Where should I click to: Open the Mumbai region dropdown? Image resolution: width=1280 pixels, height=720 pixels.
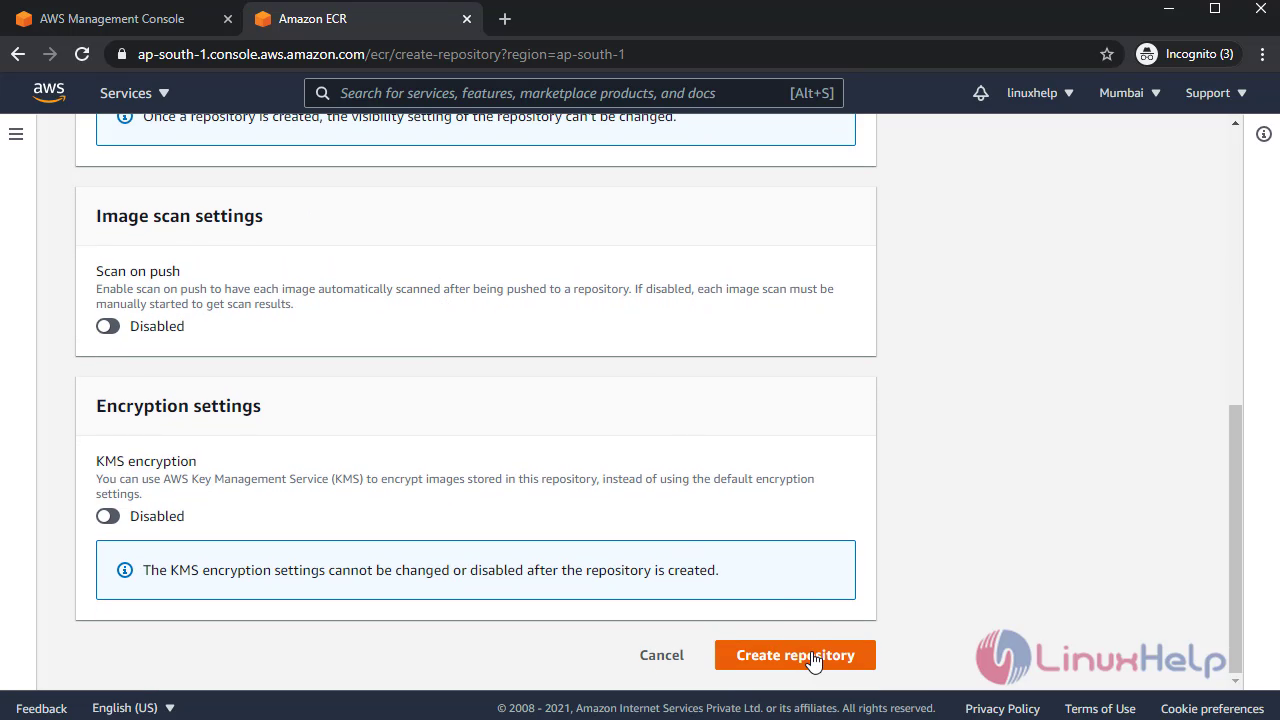[x=1130, y=93]
